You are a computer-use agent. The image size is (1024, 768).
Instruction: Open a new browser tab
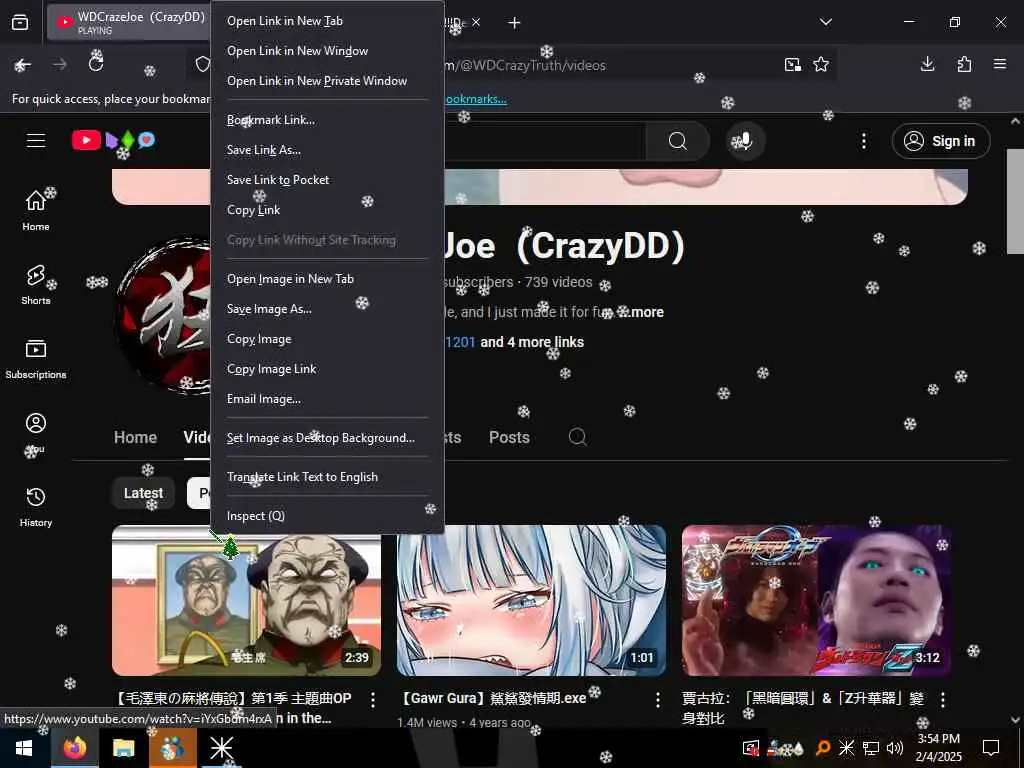515,23
